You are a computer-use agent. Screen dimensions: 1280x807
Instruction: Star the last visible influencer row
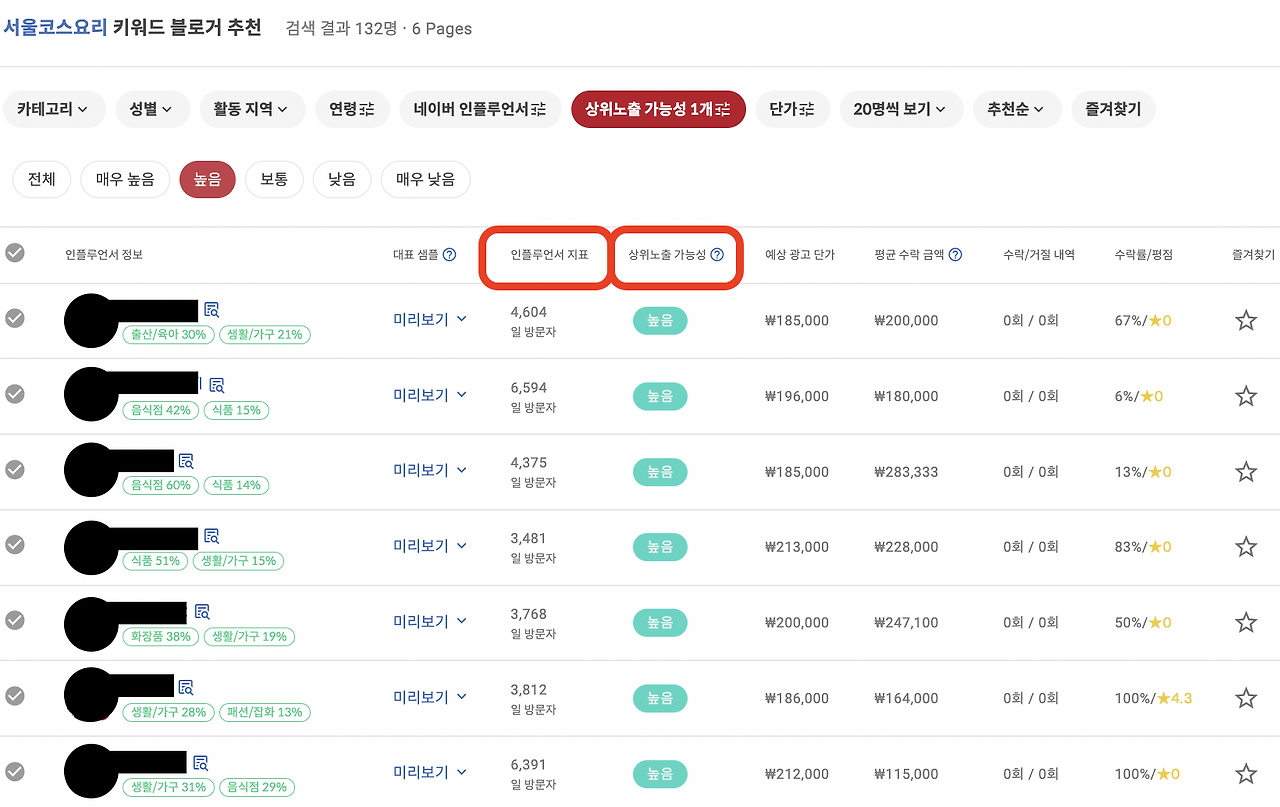(x=1245, y=772)
